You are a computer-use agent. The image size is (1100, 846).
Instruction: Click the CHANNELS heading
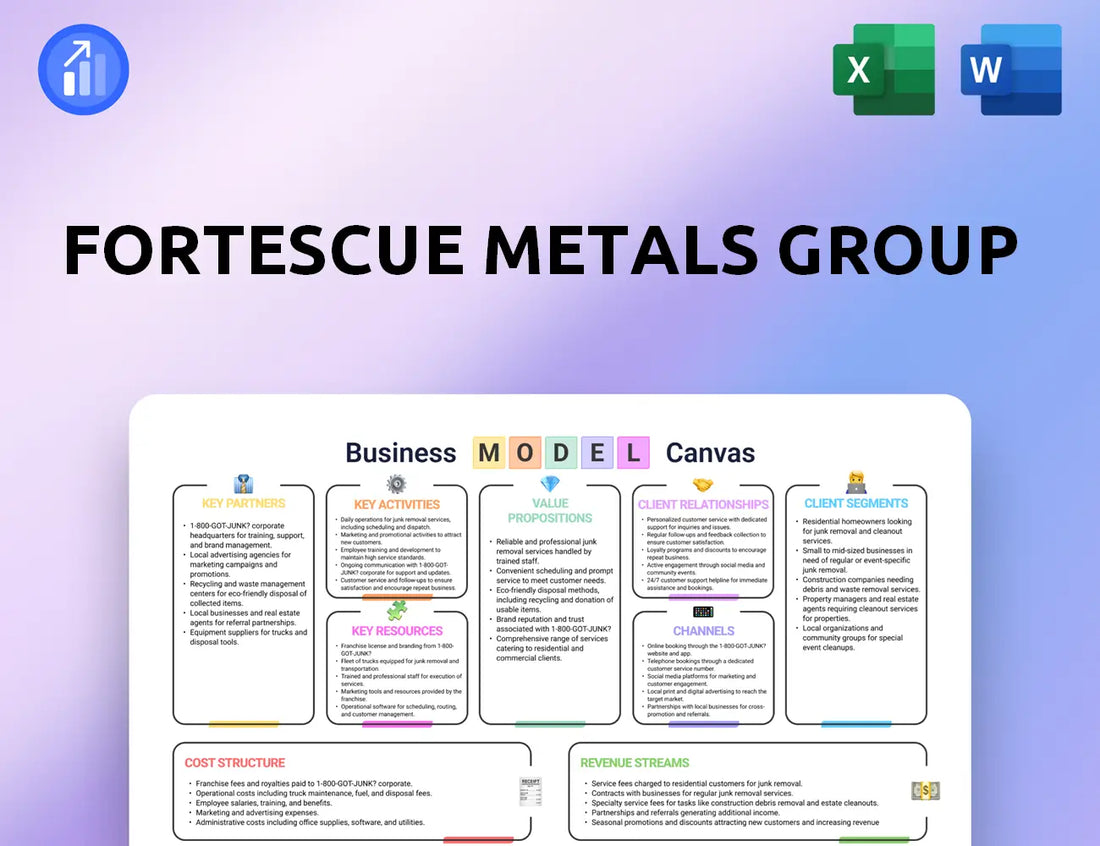(x=704, y=631)
